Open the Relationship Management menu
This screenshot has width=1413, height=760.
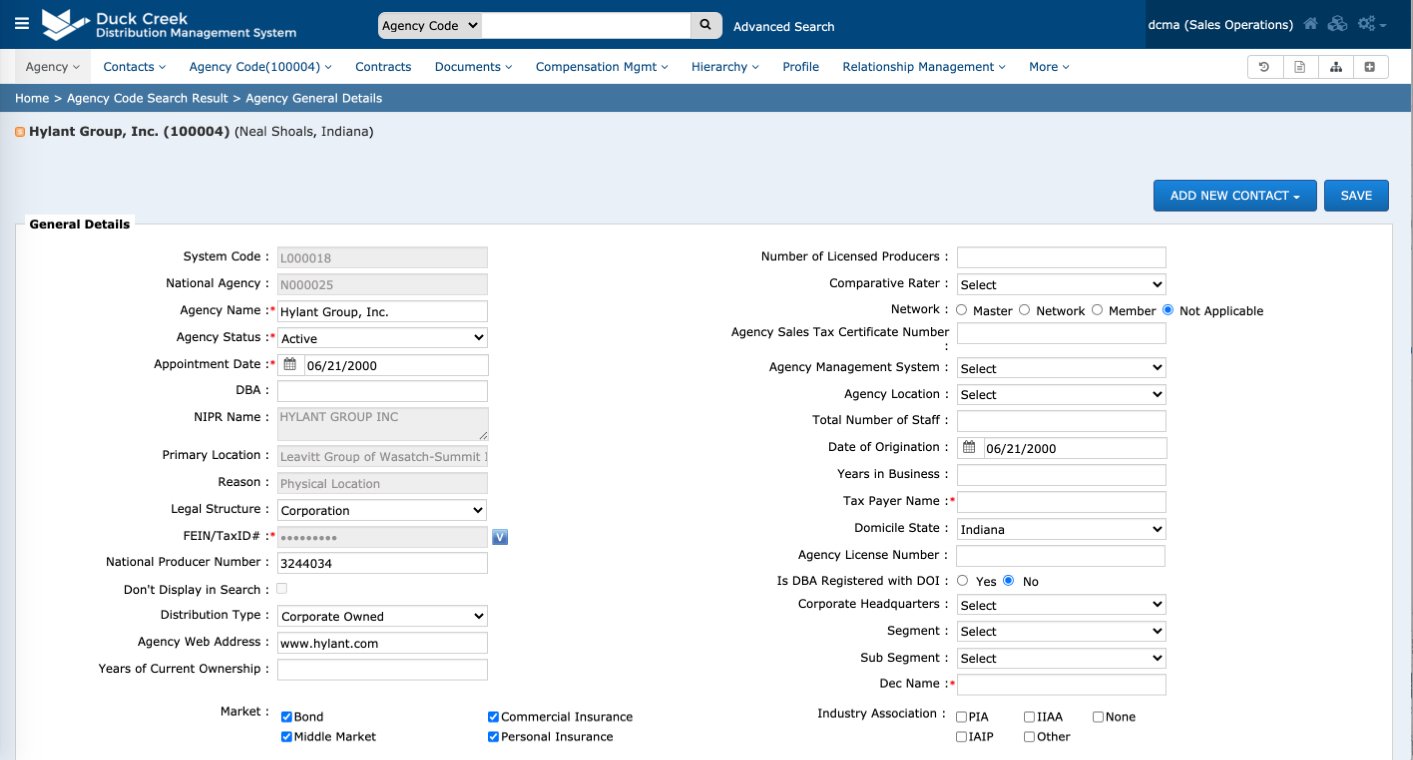click(924, 67)
